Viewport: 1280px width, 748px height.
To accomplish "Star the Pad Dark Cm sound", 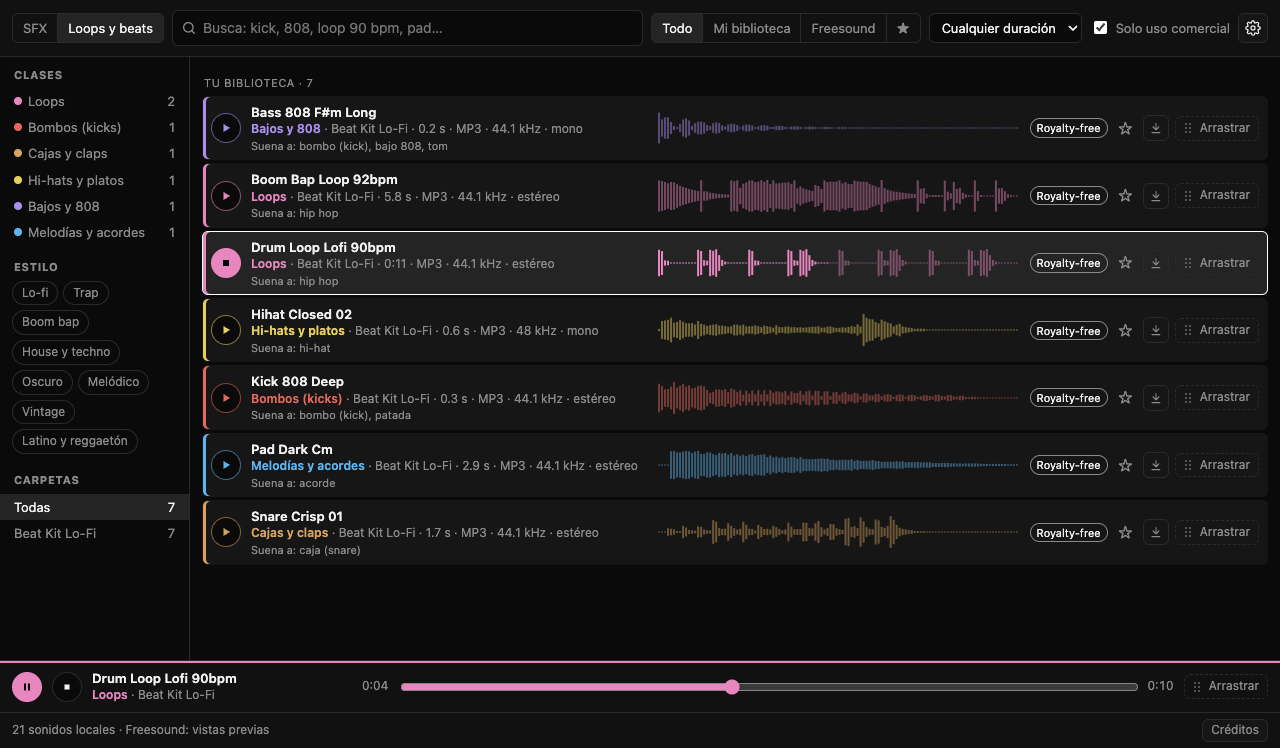I will [x=1125, y=465].
